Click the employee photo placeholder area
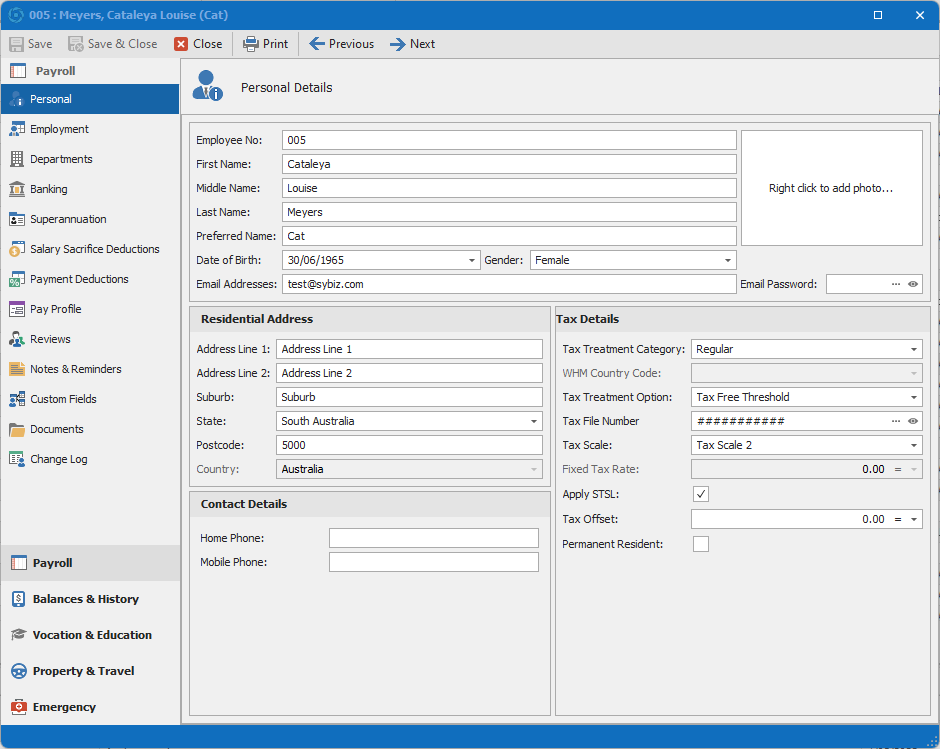This screenshot has height=749, width=940. point(831,188)
